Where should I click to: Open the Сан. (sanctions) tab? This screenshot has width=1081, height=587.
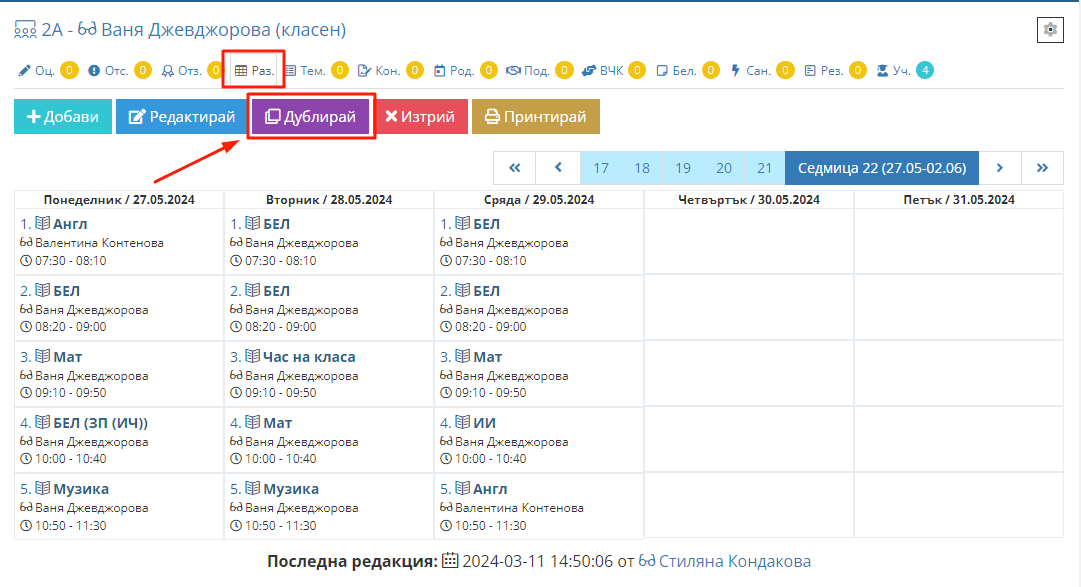pos(762,70)
